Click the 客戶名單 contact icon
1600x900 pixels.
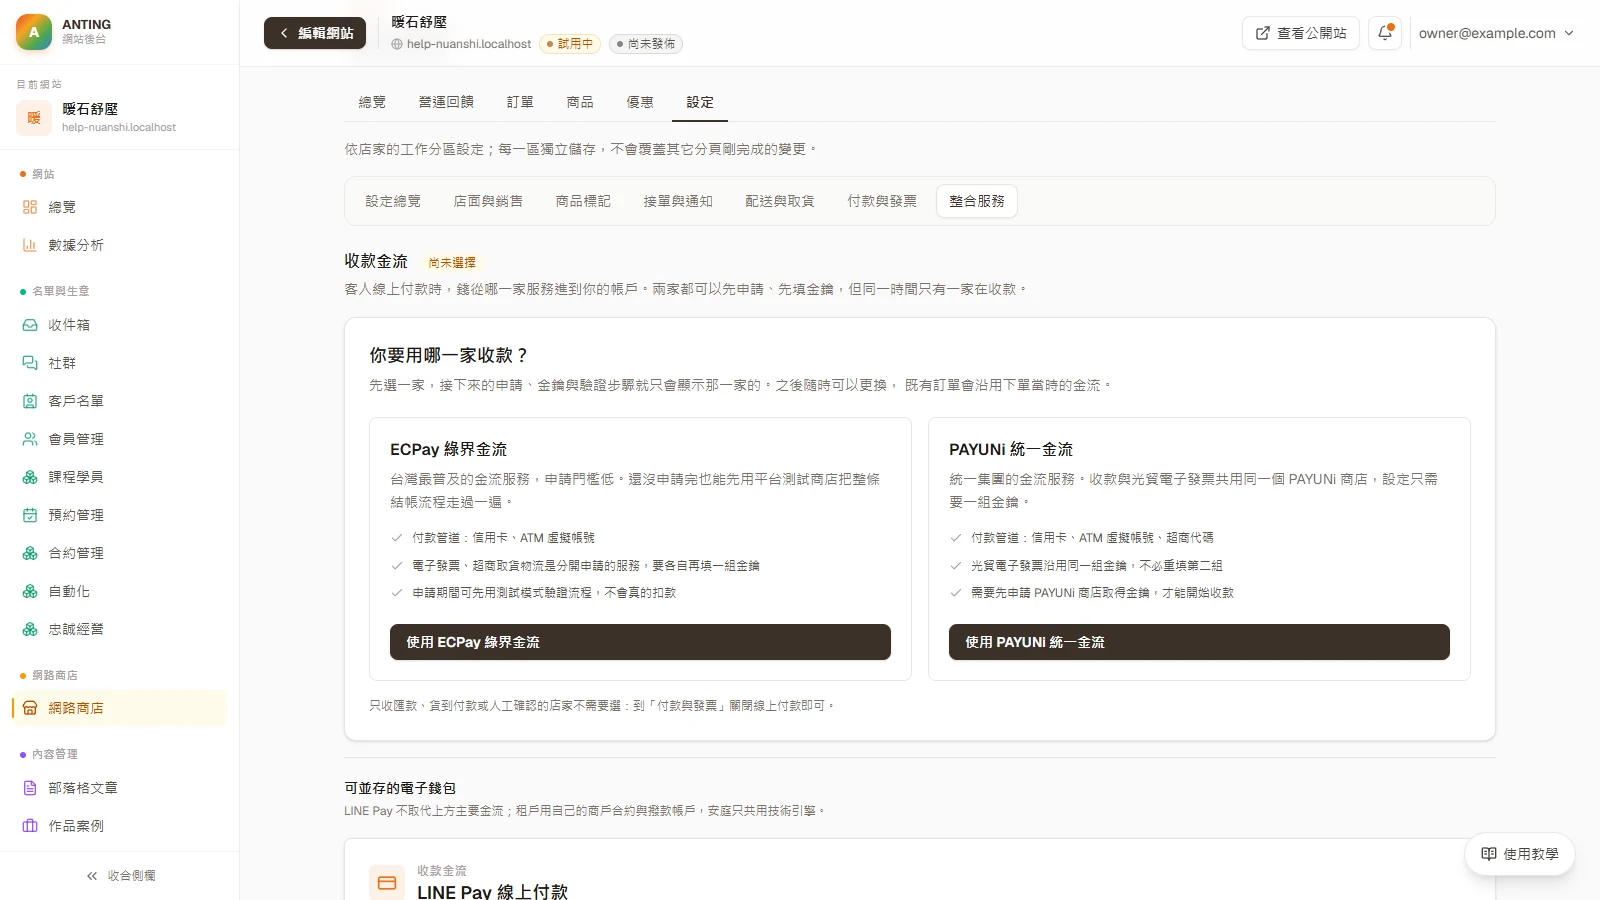pos(30,401)
